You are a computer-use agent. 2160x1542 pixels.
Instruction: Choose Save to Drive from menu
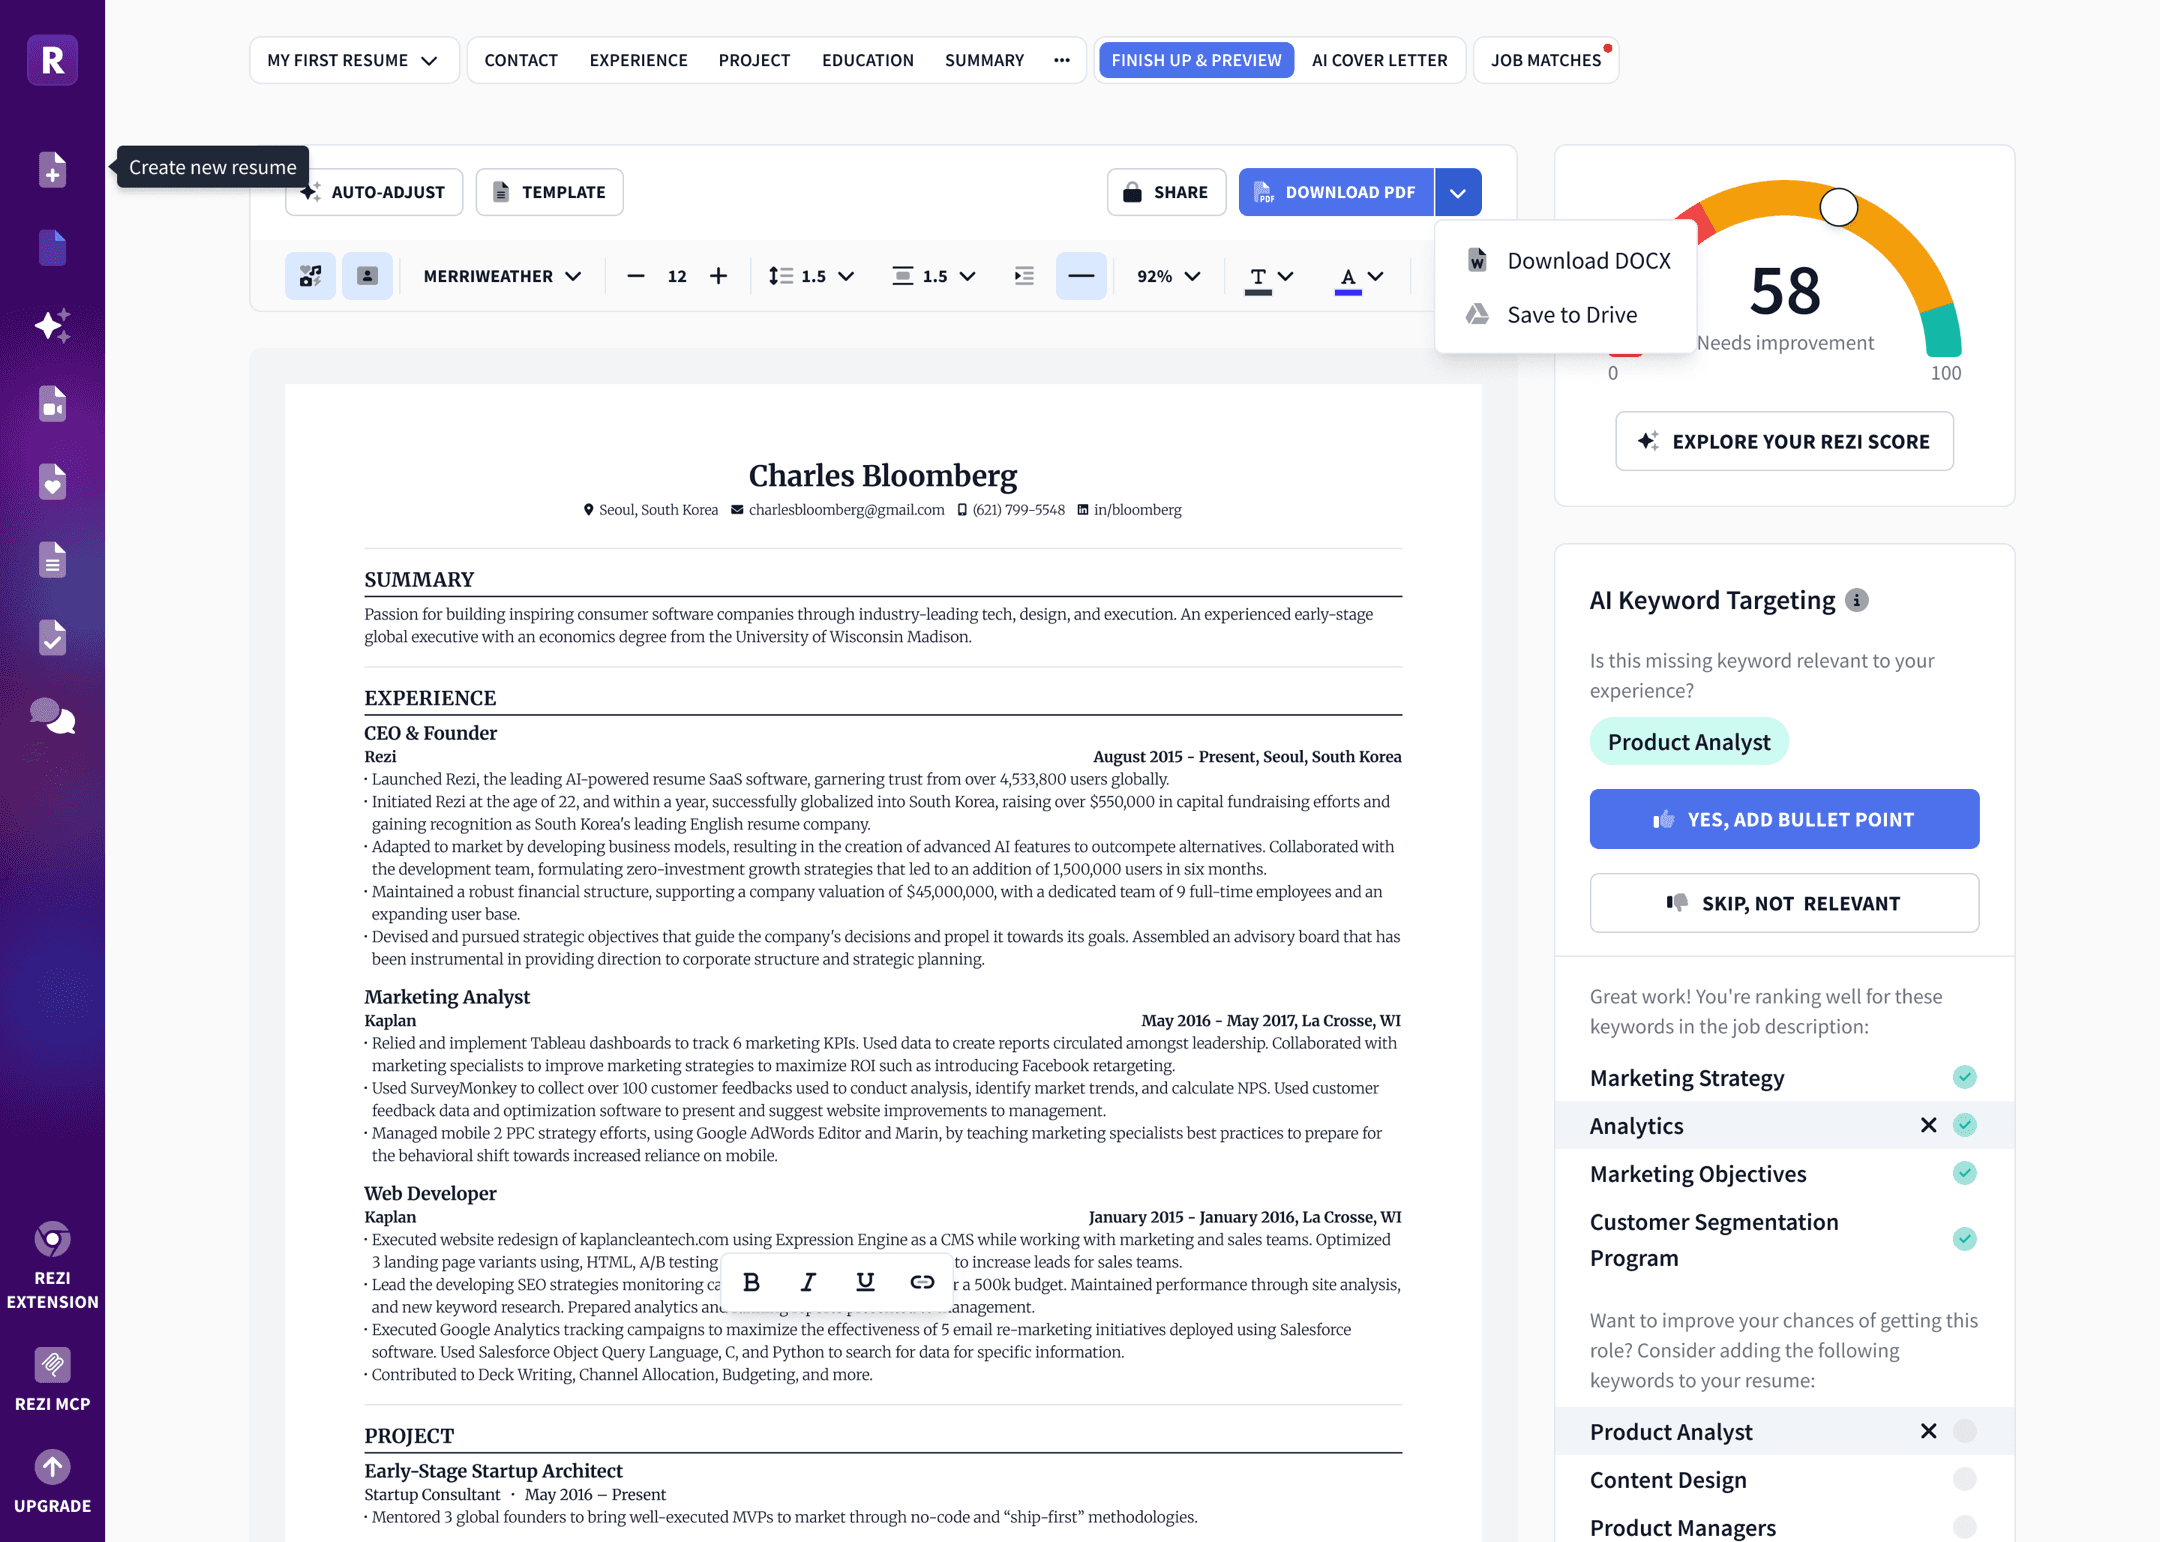(x=1568, y=314)
